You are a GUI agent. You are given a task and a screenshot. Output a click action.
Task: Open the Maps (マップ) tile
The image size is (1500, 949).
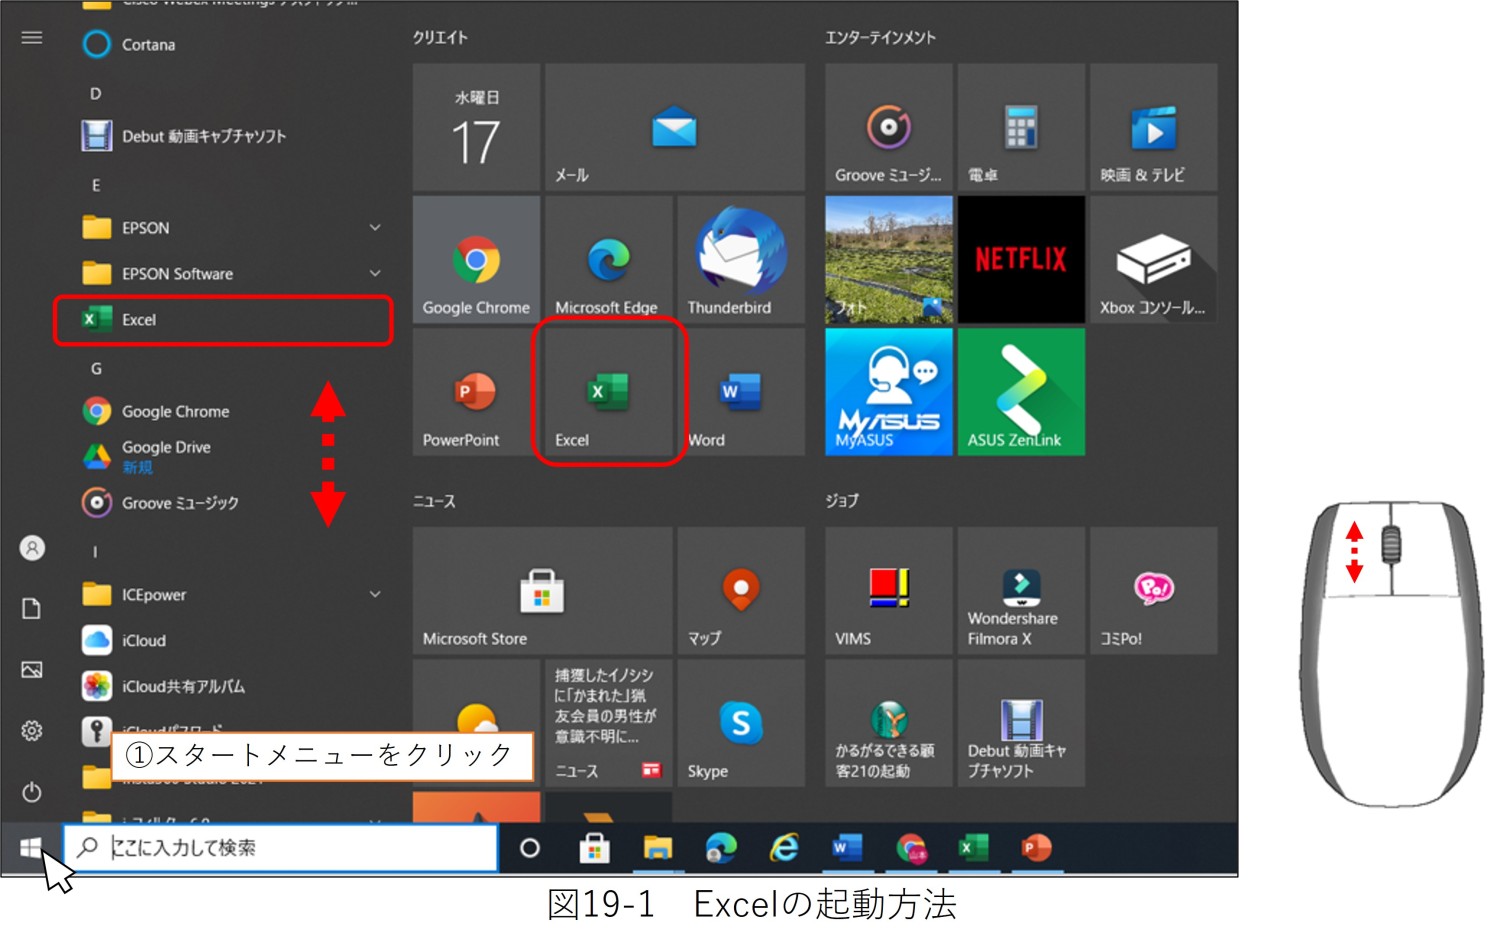[741, 591]
